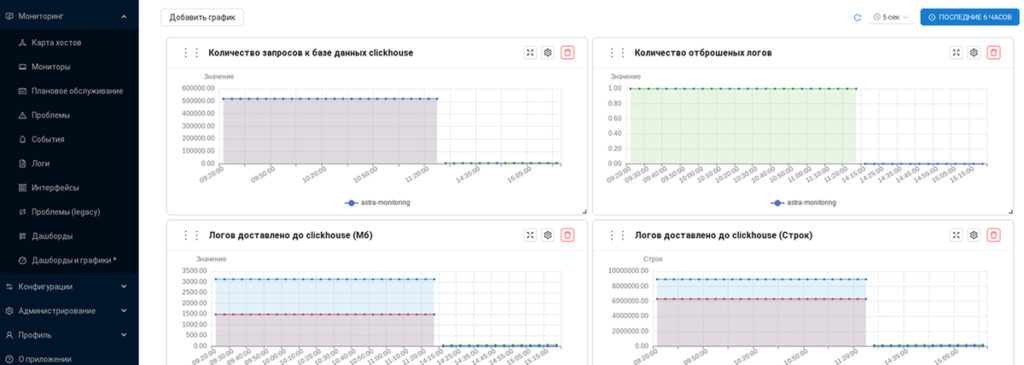Fullscreen the Логов доставлено (Мб) chart
The height and width of the screenshot is (365, 1024).
point(530,235)
